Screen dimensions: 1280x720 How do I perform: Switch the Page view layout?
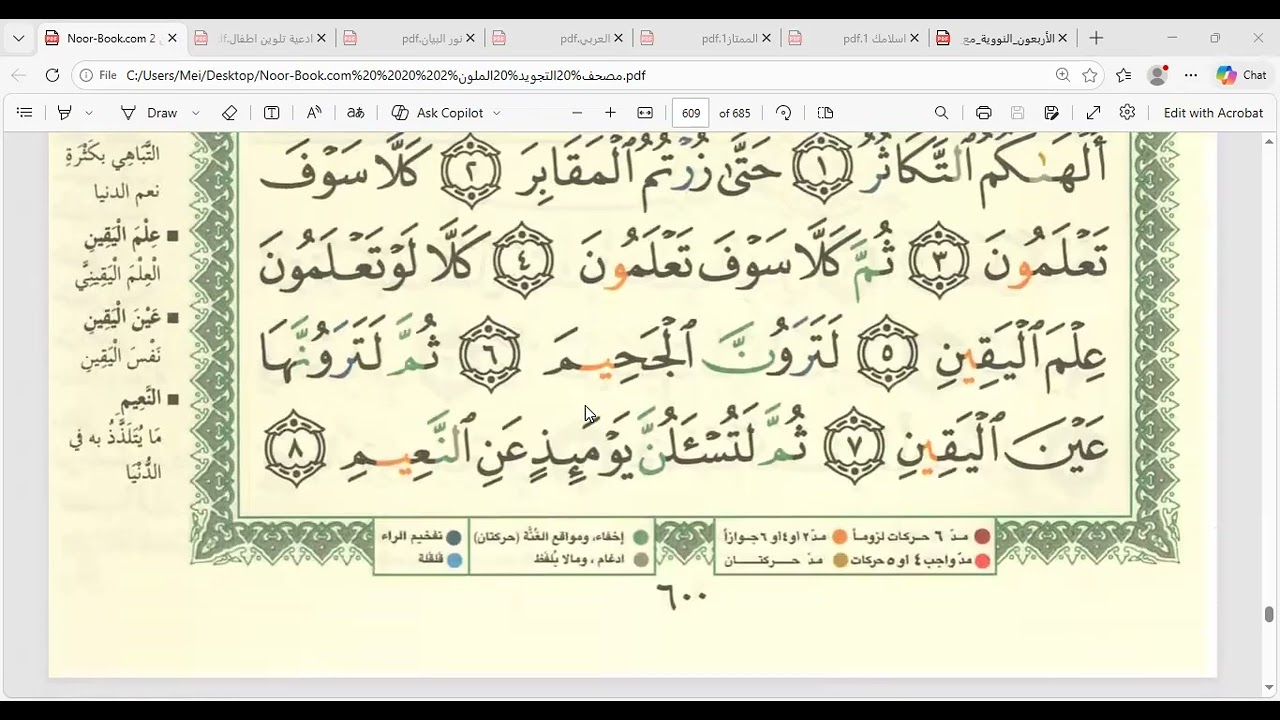point(825,113)
